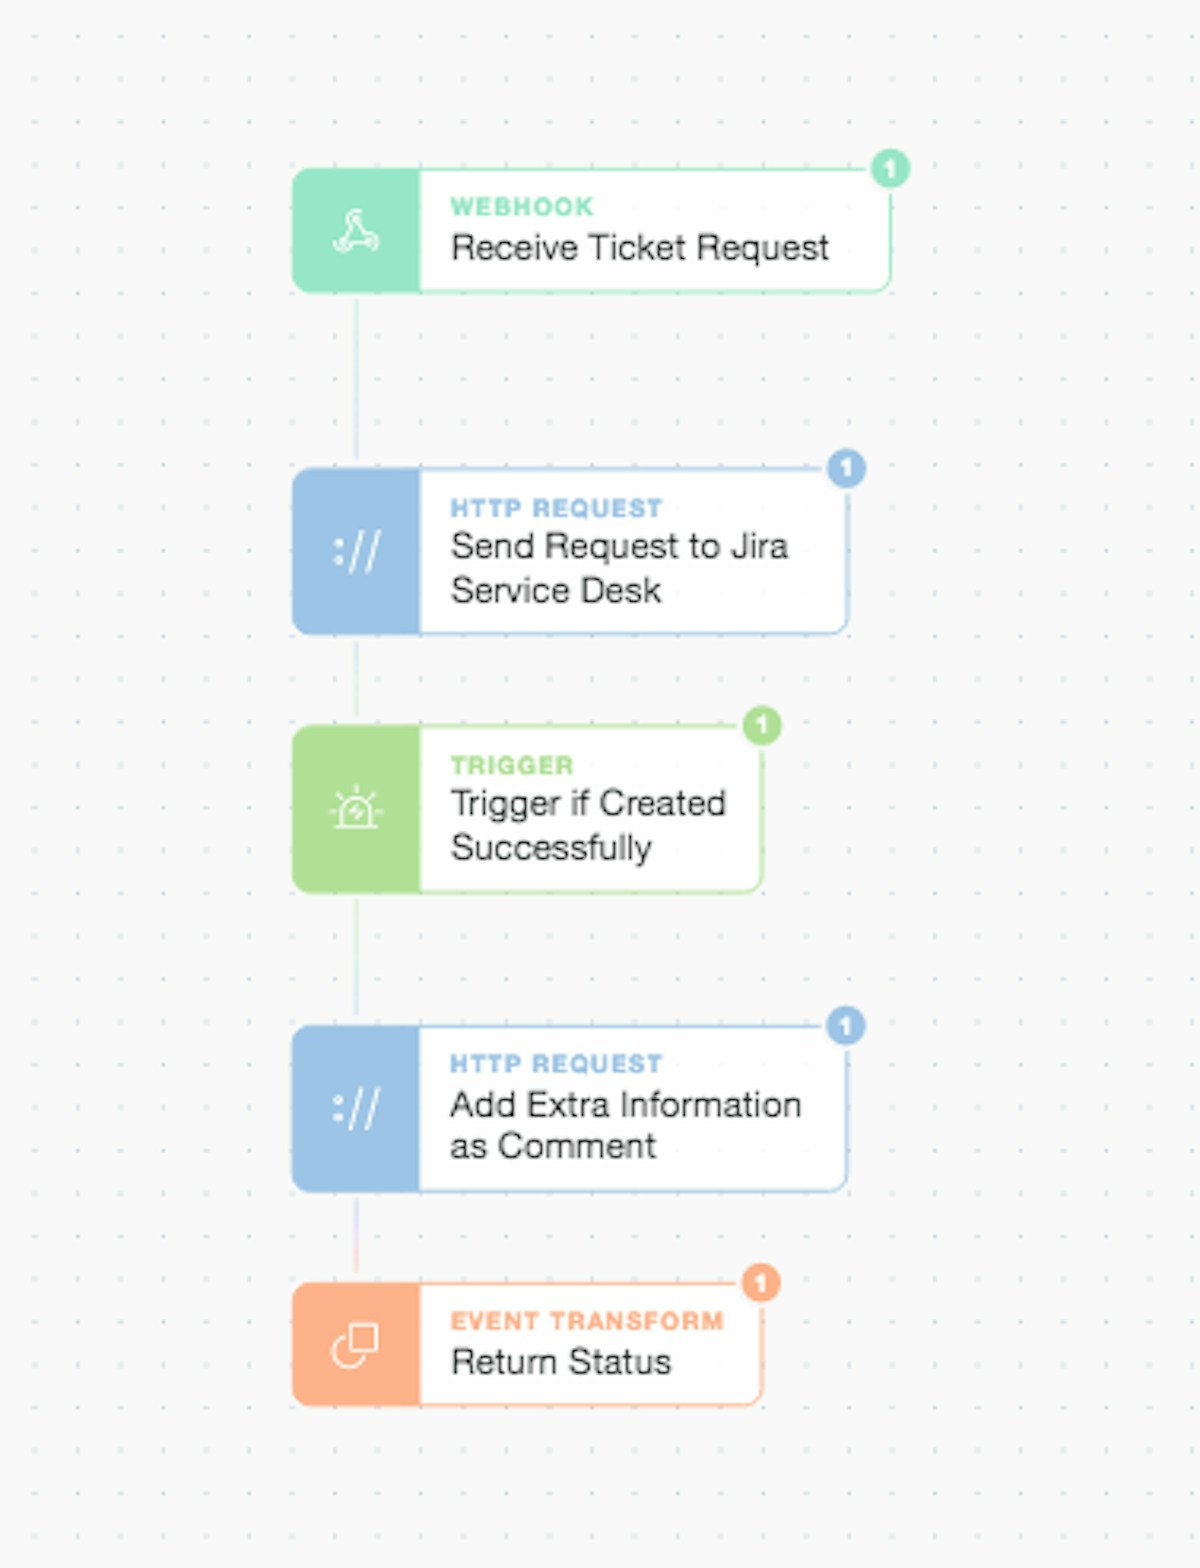Click link between Webhook and Jira request nodes
Screen dimensions: 1200x1568
[x=357, y=380]
